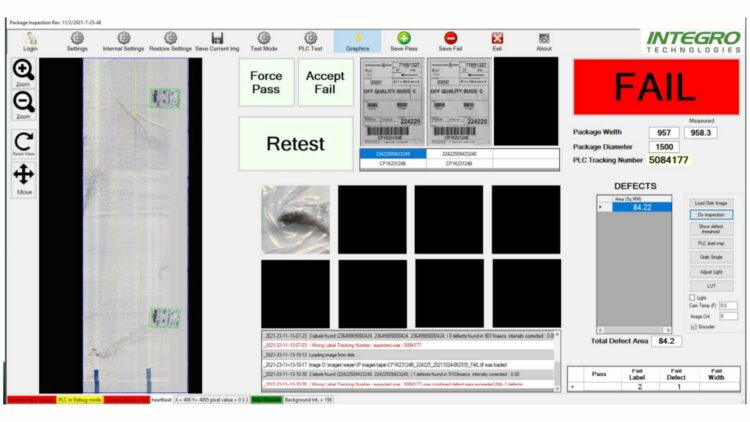Image resolution: width=750 pixels, height=422 pixels.
Task: Click the pixel value coordinates status
Action: 211,400
